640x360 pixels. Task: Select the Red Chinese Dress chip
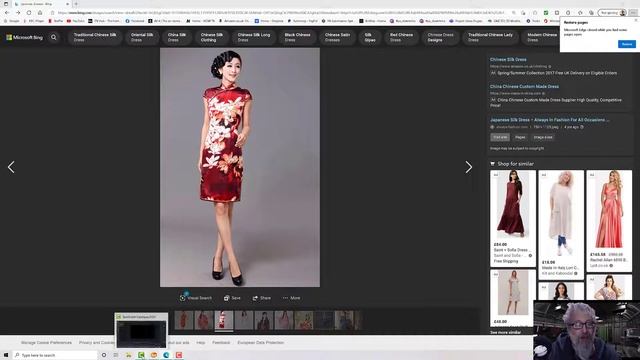click(x=401, y=37)
